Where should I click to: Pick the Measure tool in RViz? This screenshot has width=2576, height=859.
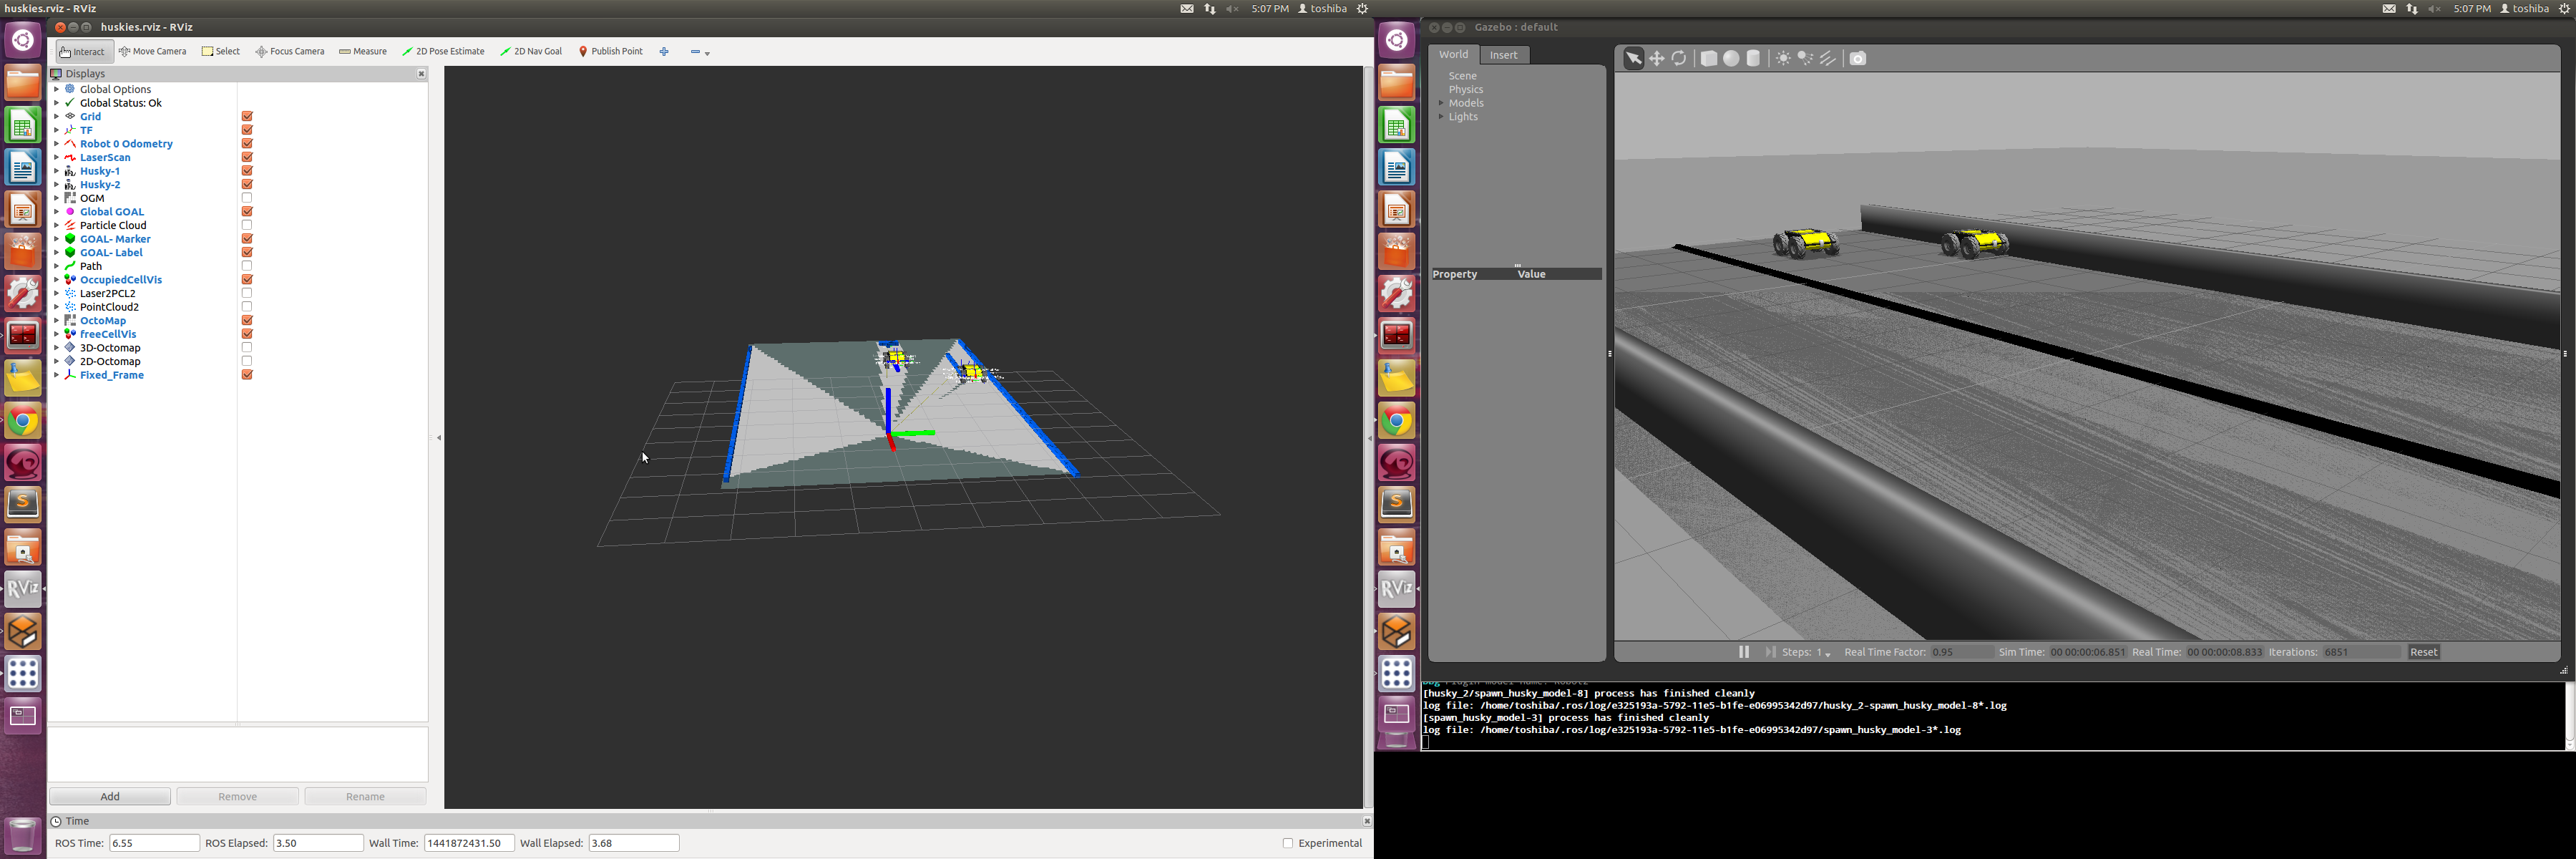point(363,52)
